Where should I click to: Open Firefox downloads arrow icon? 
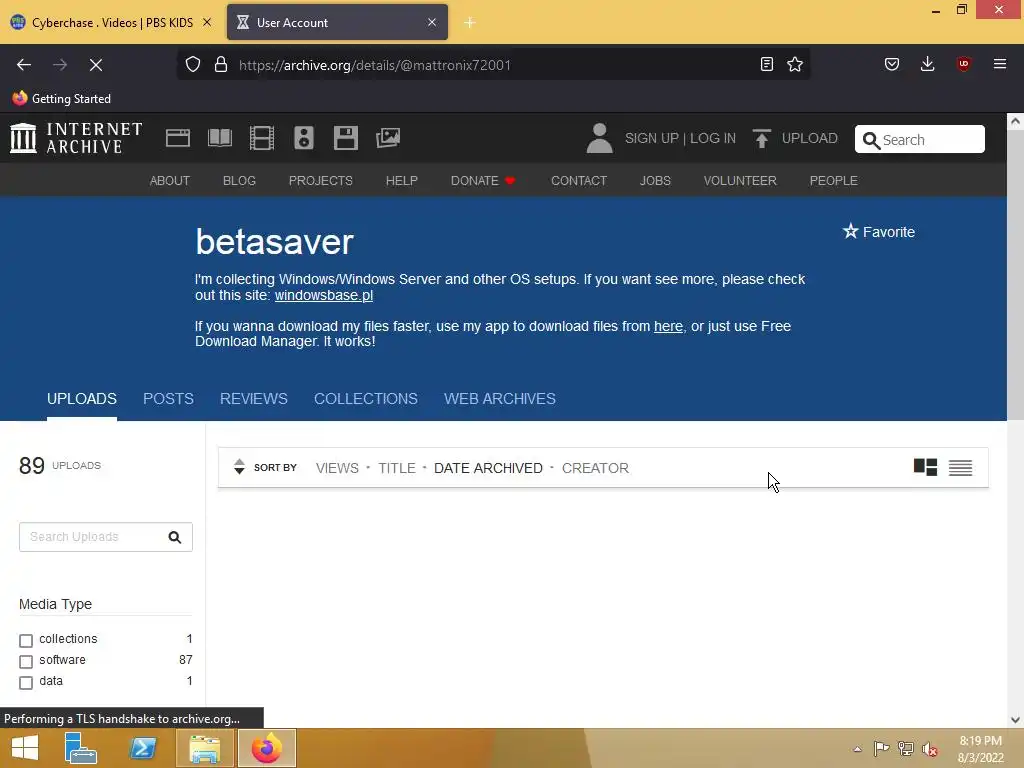(x=927, y=64)
